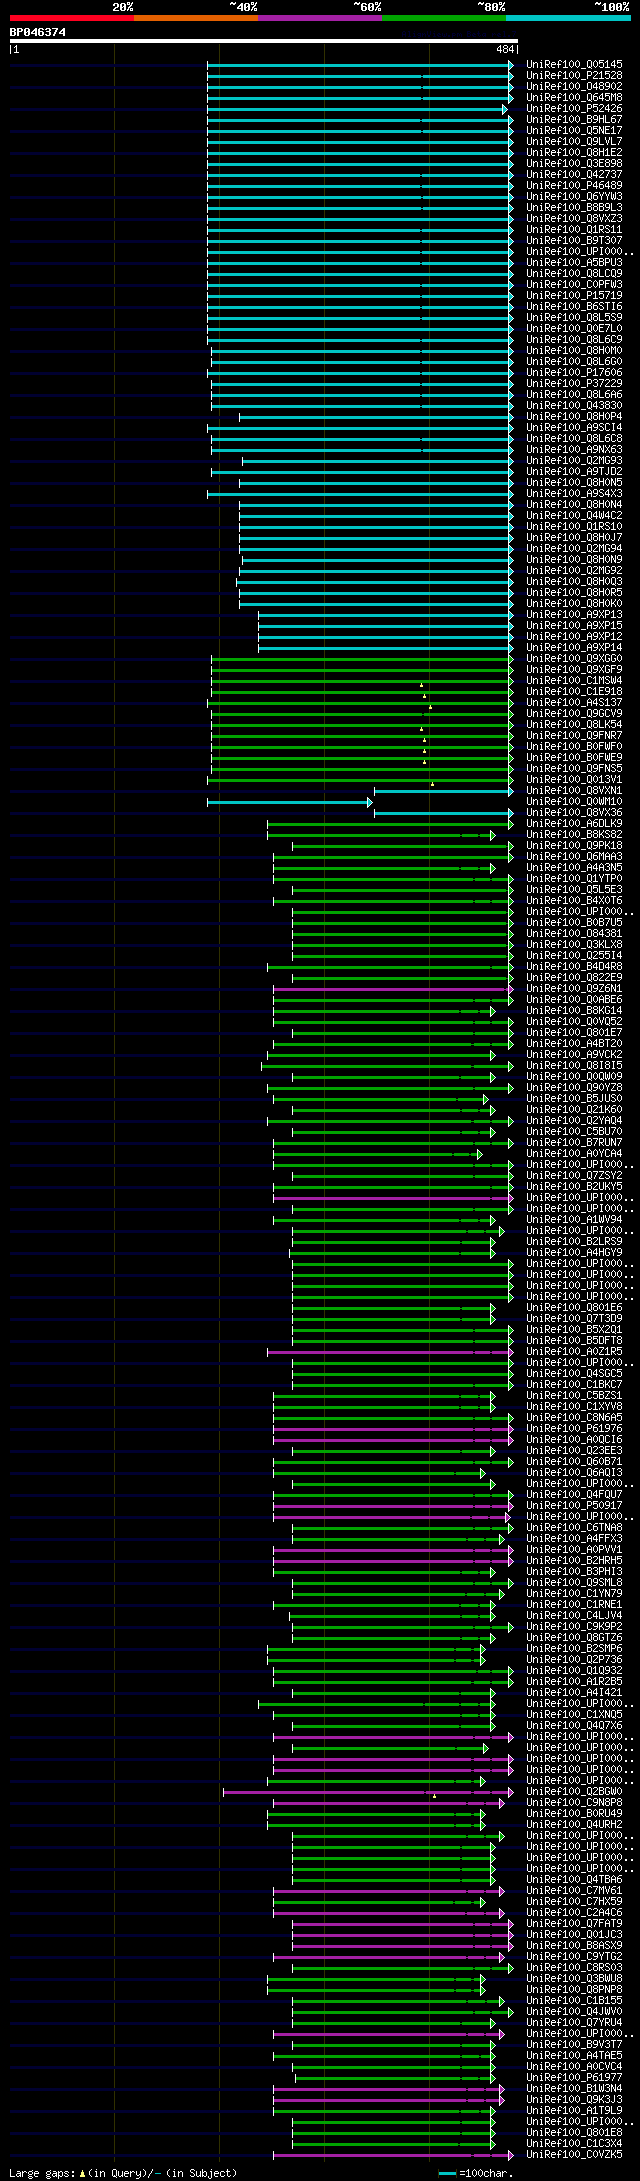Click the yellow gap marker on UniRef100_Q013V1 row

432,784
